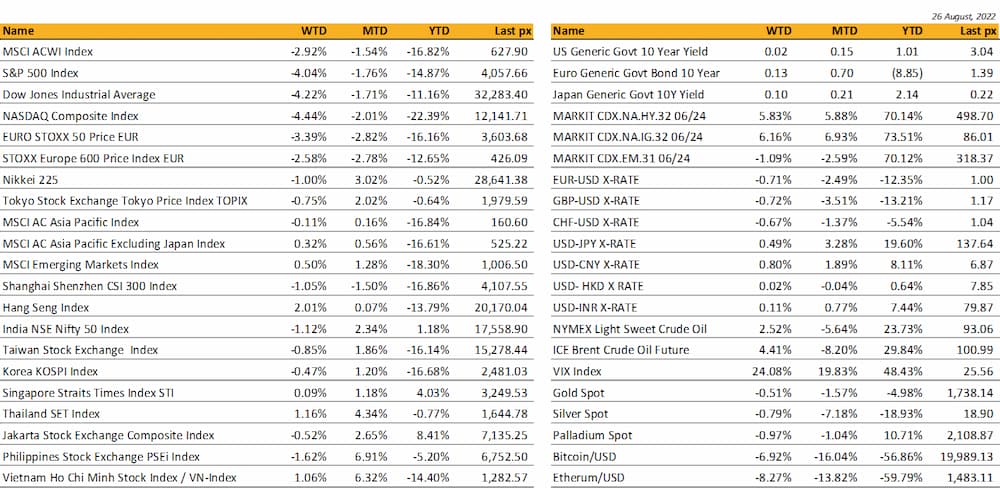This screenshot has width=1000, height=488.
Task: Click the VIX Index row name
Action: [578, 371]
